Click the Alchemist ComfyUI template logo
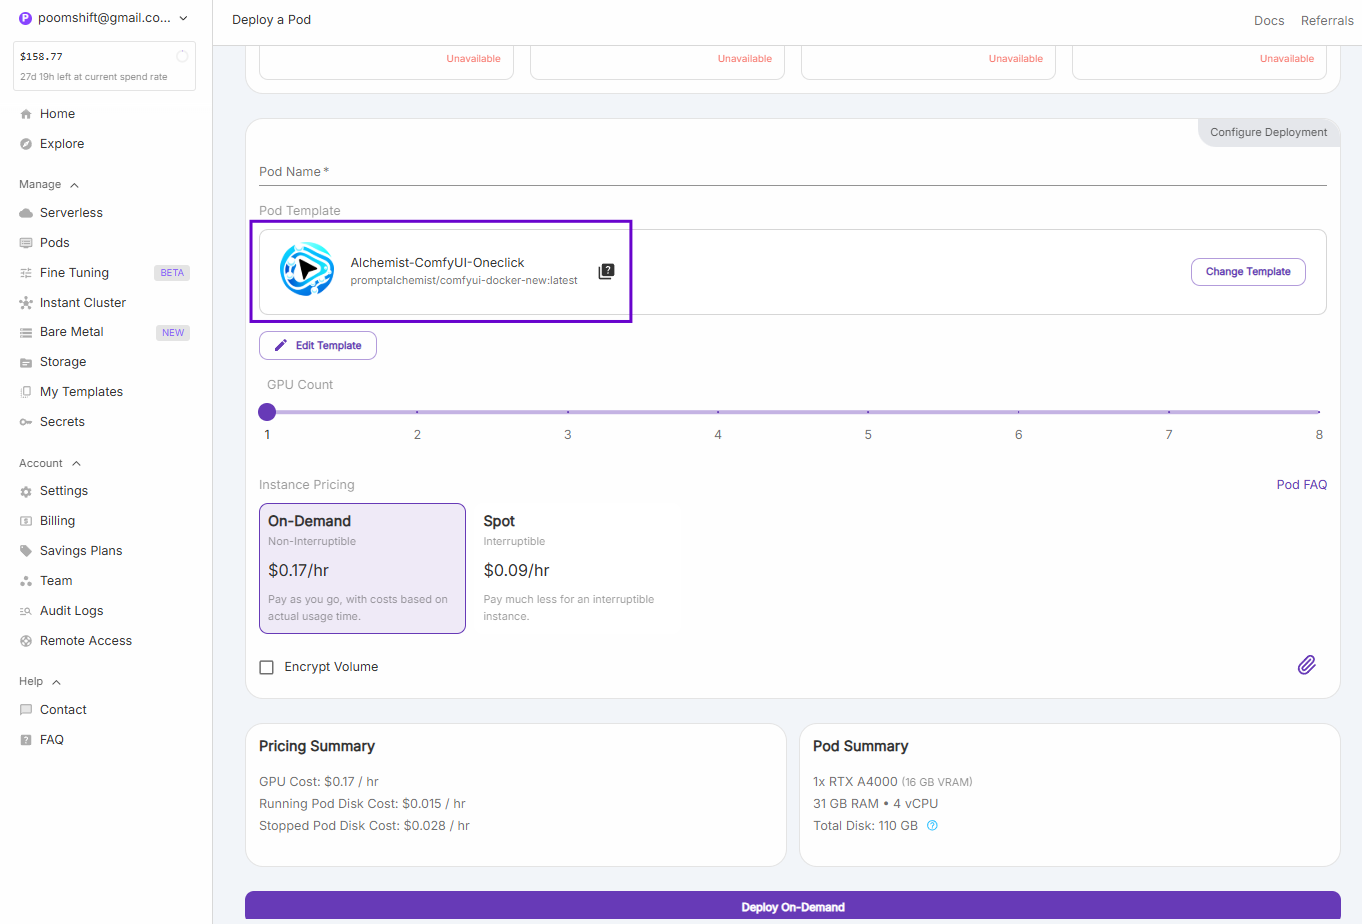This screenshot has width=1362, height=924. 307,268
